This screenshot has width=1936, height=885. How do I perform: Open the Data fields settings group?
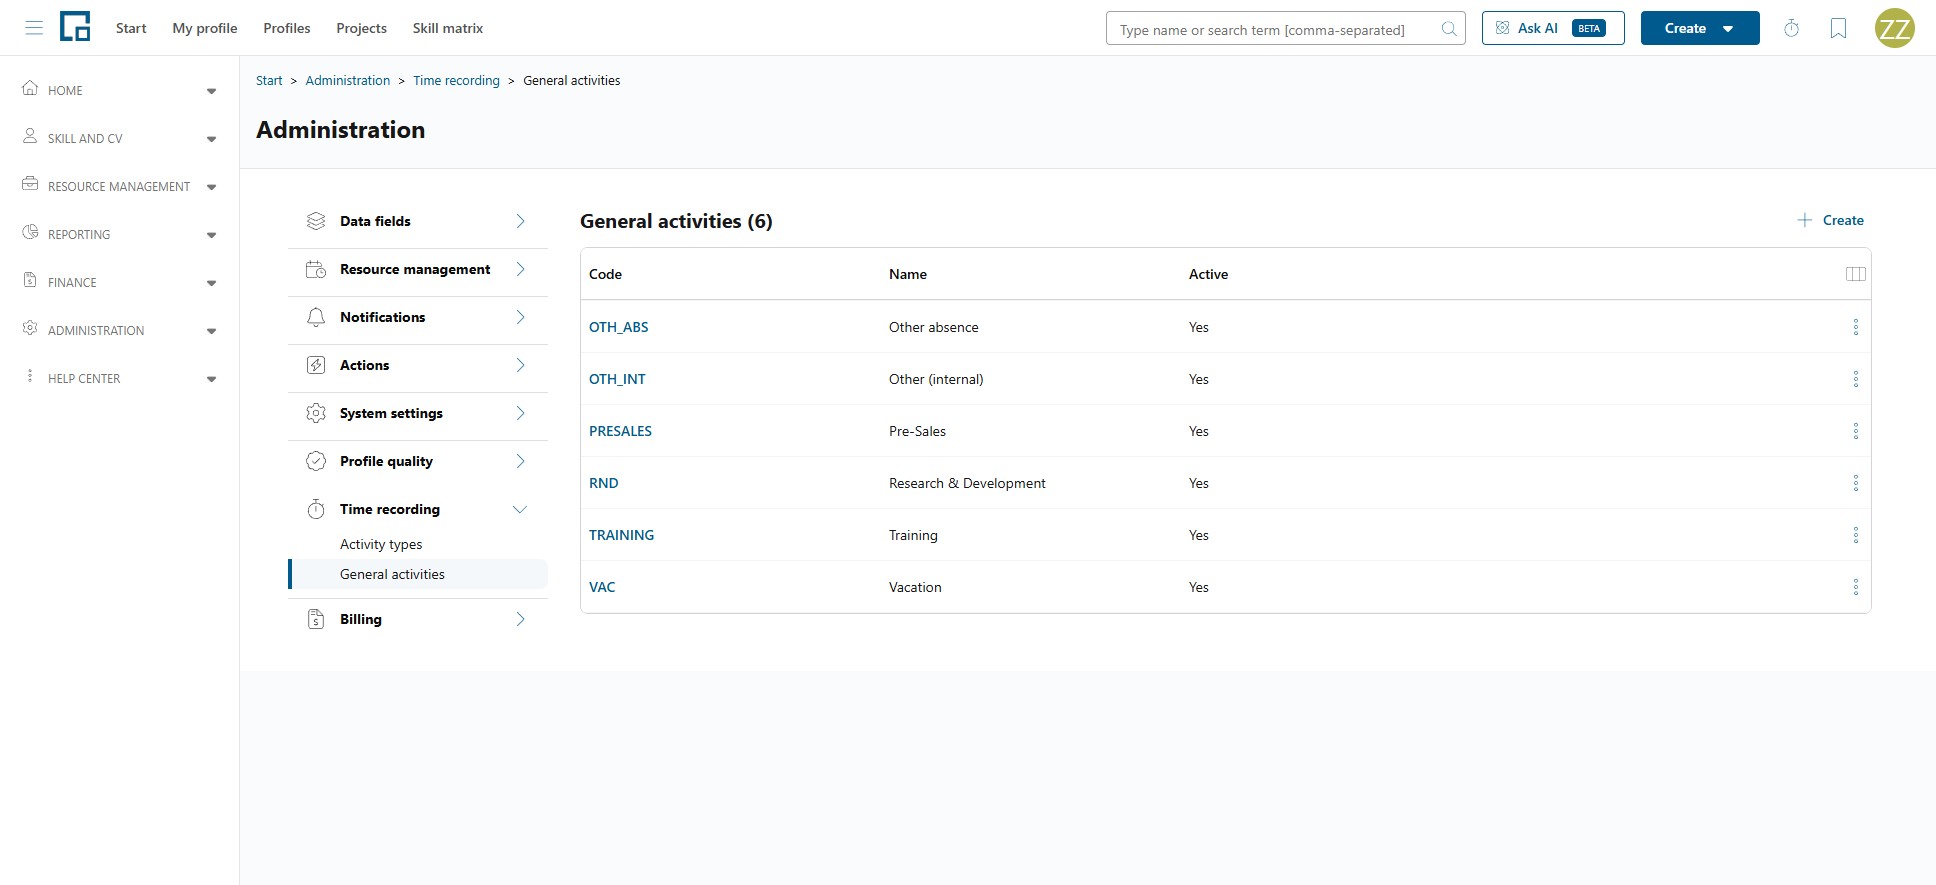tap(418, 221)
